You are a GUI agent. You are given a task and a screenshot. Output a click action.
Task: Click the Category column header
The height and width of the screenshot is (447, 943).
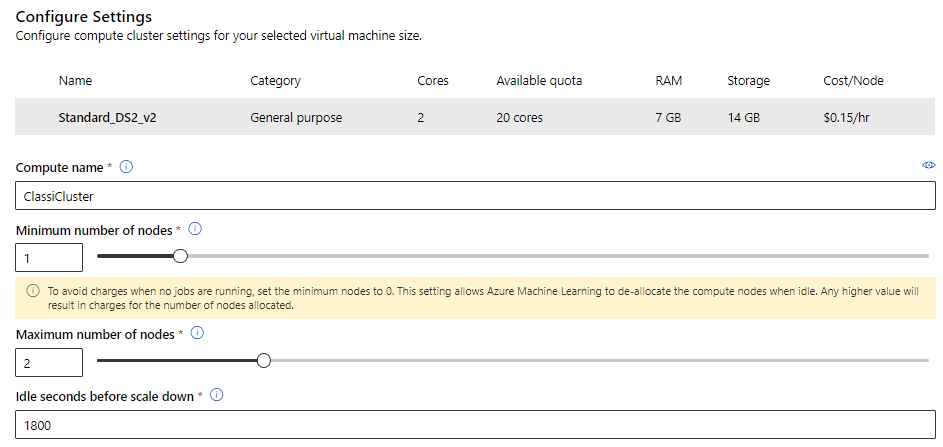pos(275,80)
